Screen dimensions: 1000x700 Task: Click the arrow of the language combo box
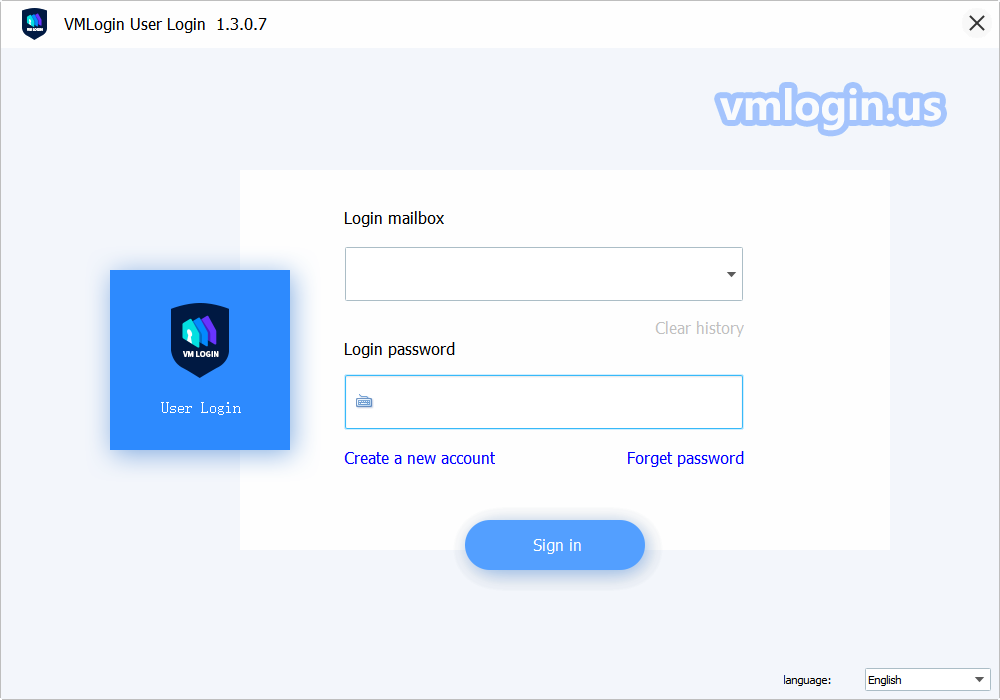979,680
